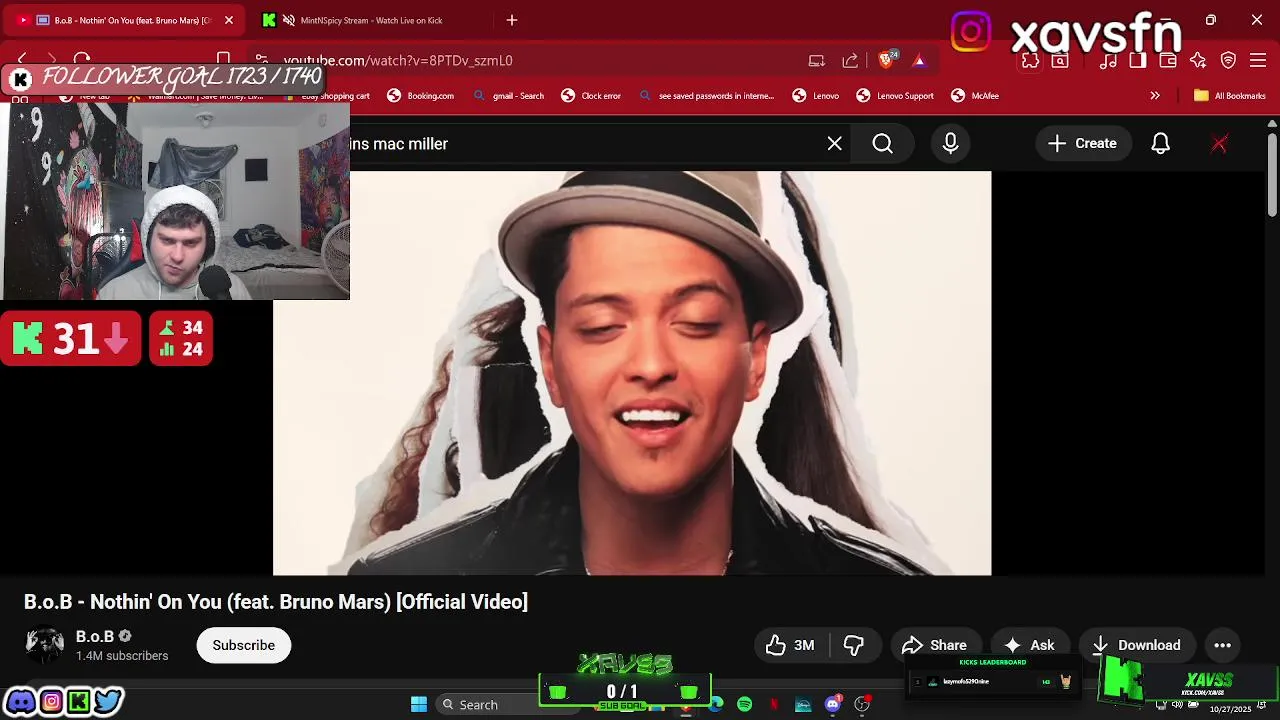Toggle the browser sidebar panel
Image resolution: width=1280 pixels, height=720 pixels.
point(1137,61)
